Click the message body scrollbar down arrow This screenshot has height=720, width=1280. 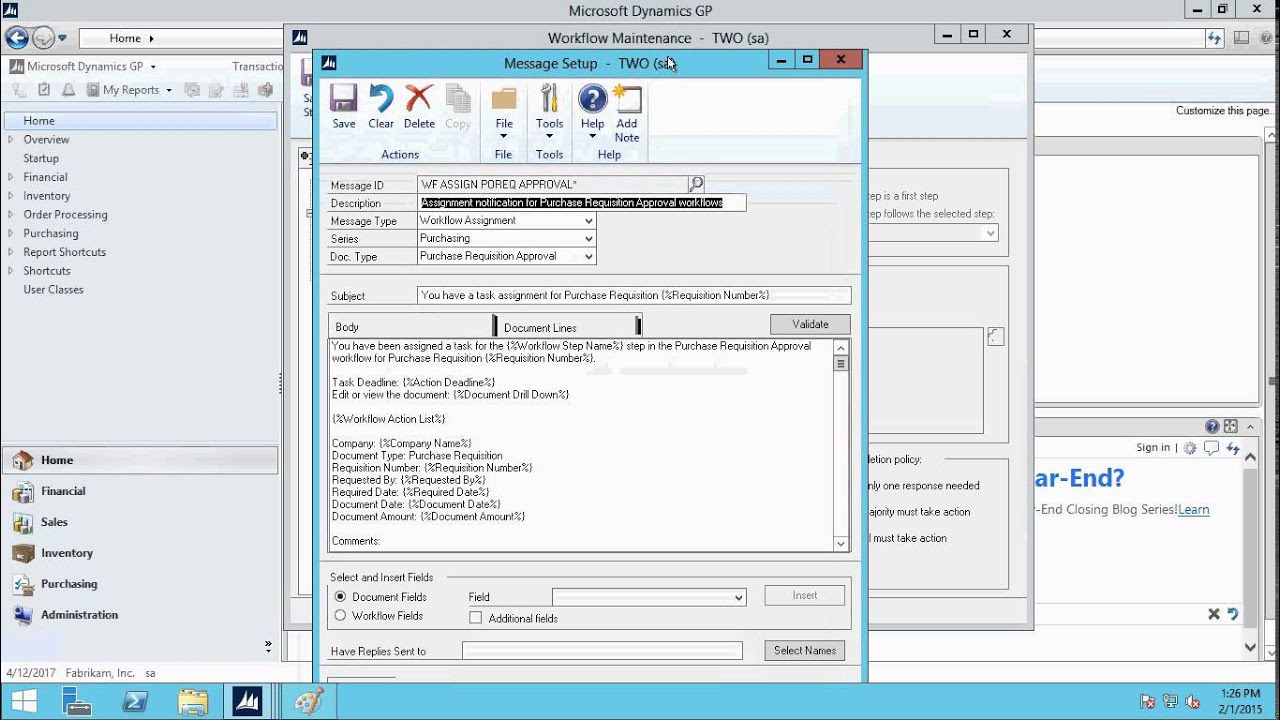click(x=841, y=543)
